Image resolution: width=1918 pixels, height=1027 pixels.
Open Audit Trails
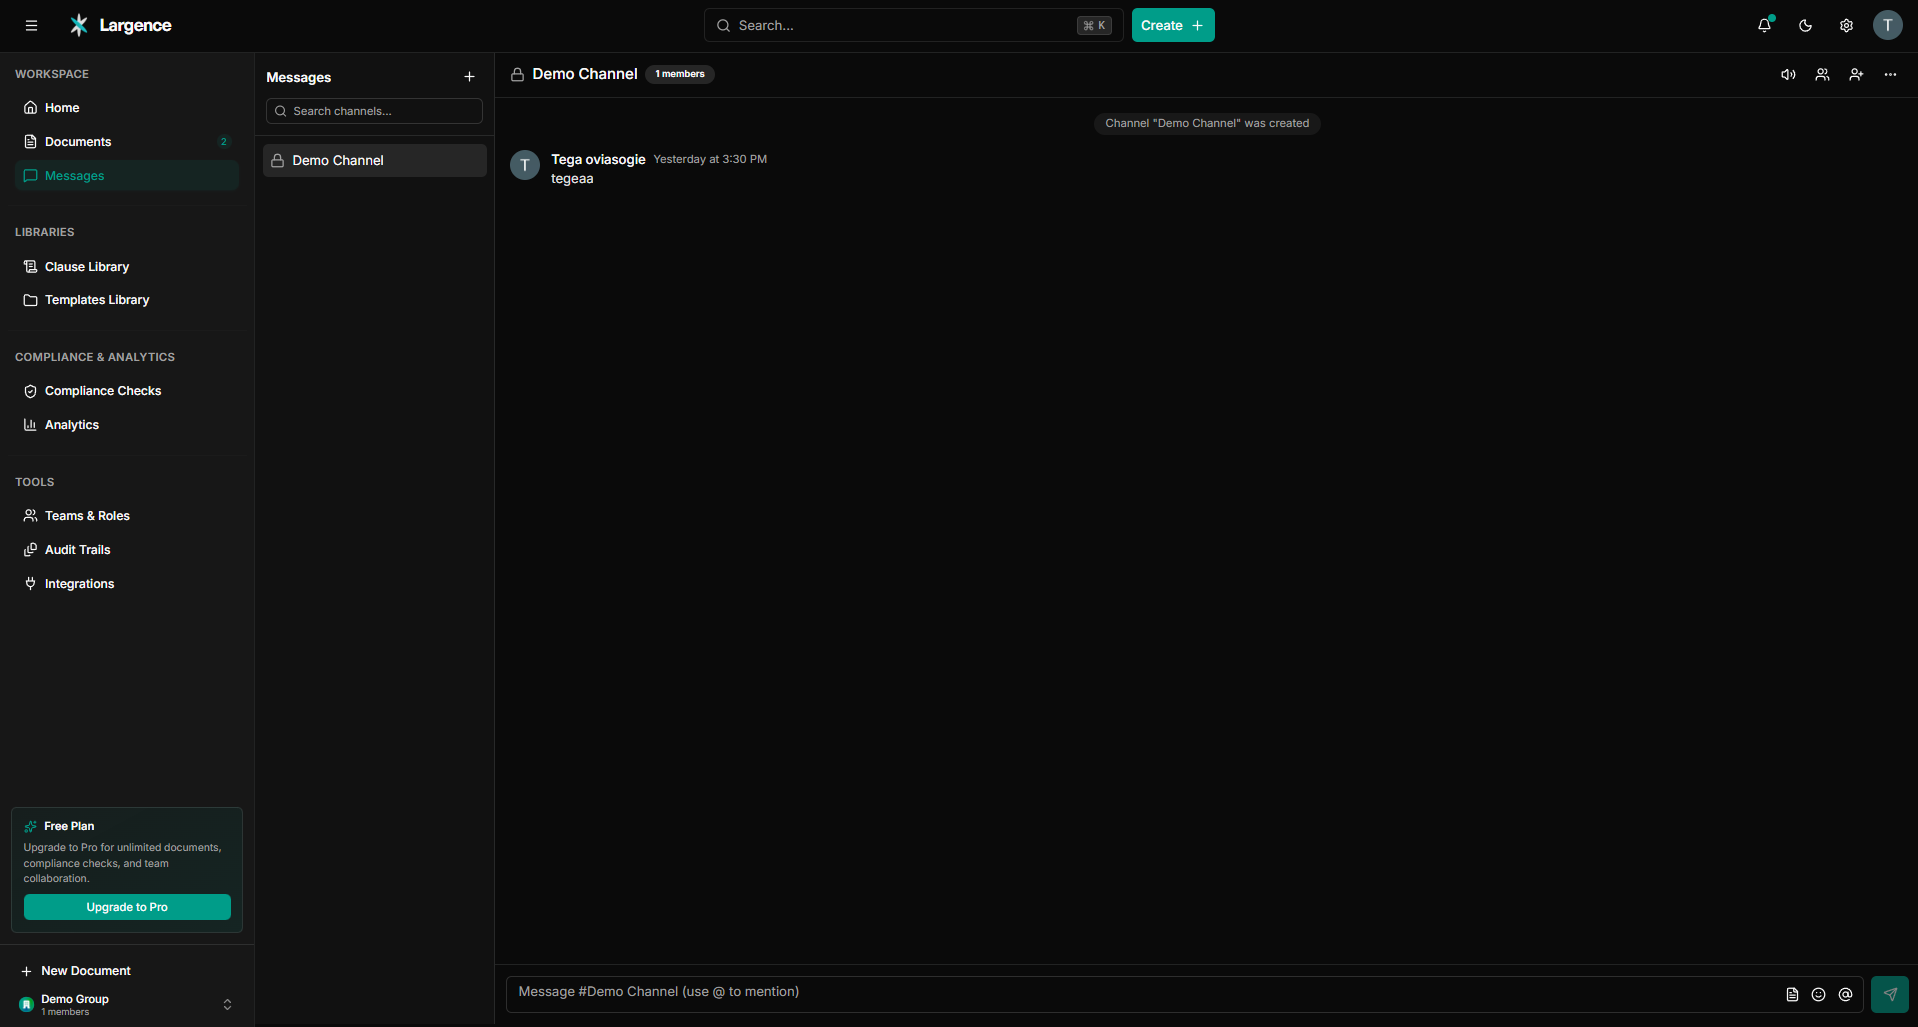point(127,550)
